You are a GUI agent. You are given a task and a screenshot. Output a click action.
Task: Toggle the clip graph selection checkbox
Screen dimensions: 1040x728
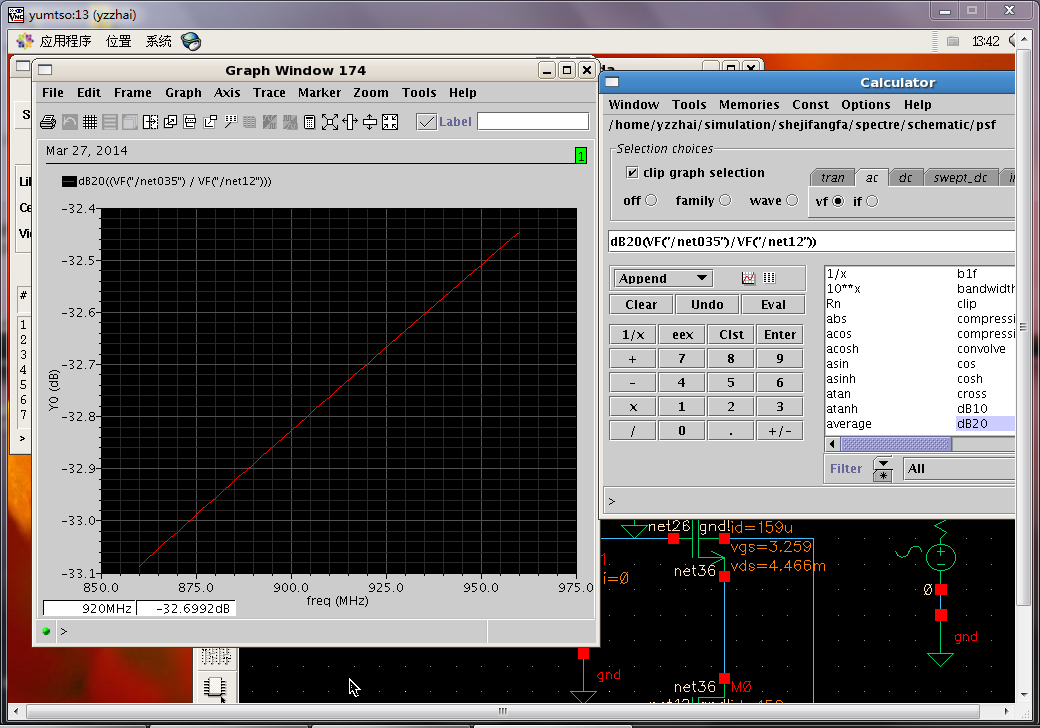coord(631,173)
